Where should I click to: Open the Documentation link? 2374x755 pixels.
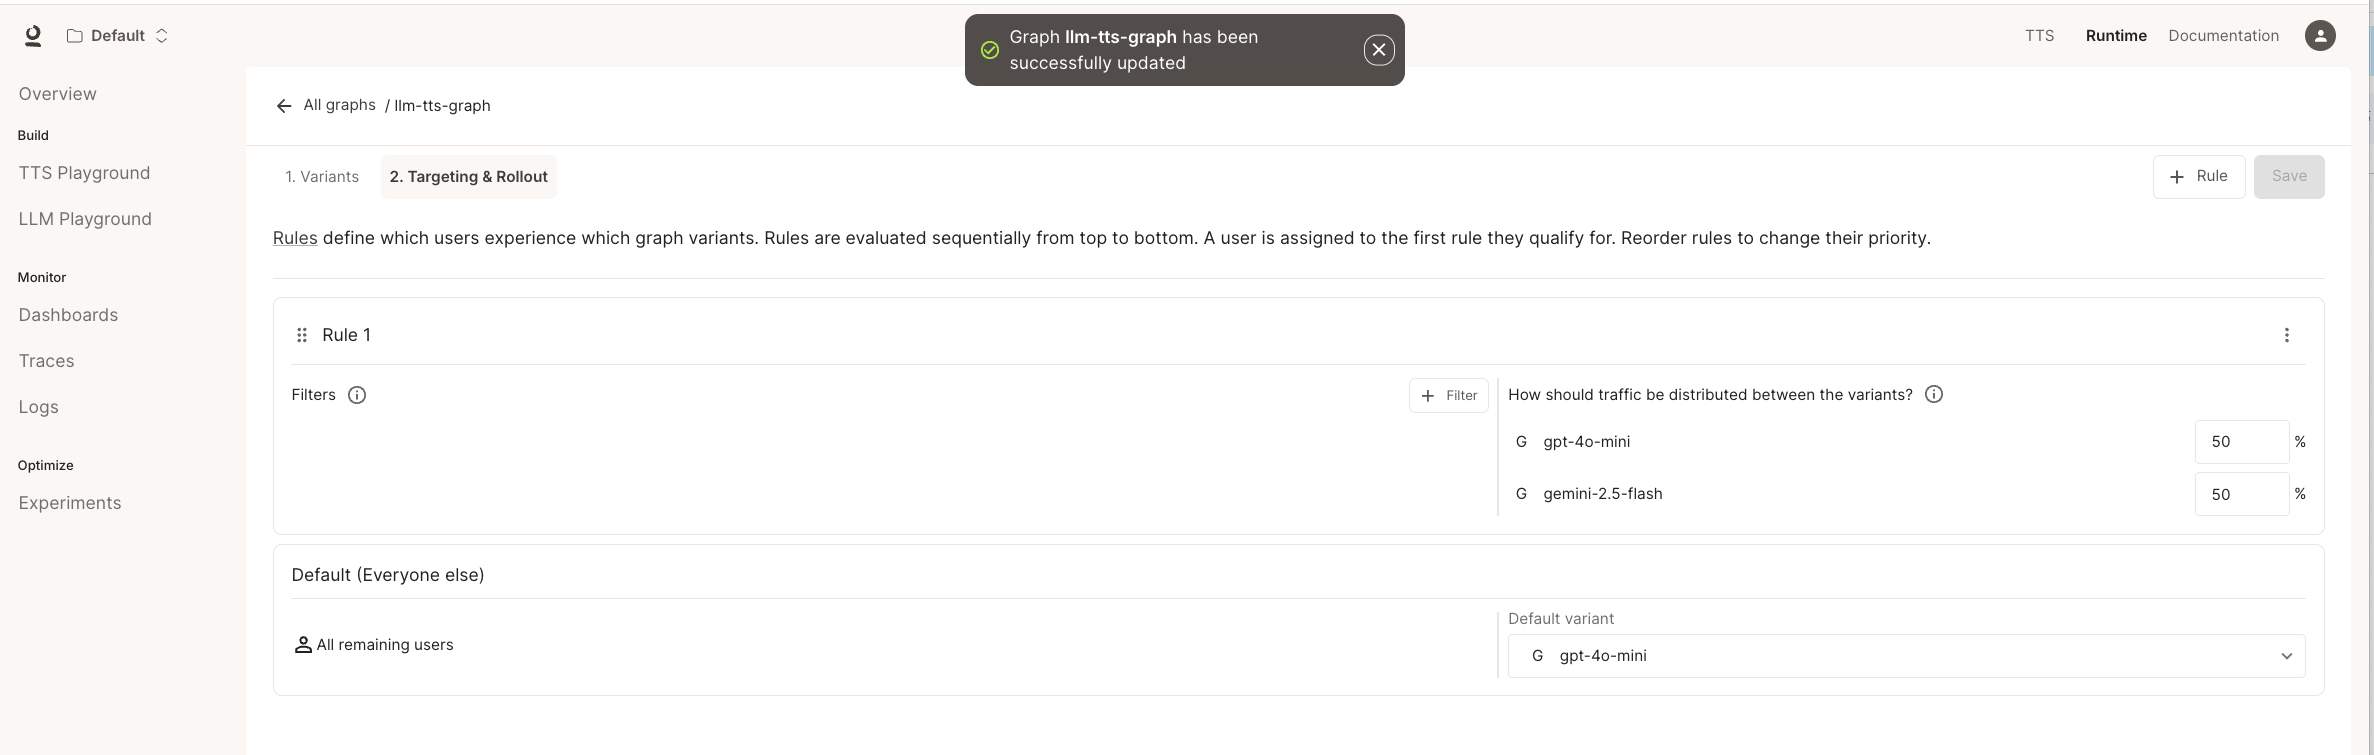point(2223,36)
